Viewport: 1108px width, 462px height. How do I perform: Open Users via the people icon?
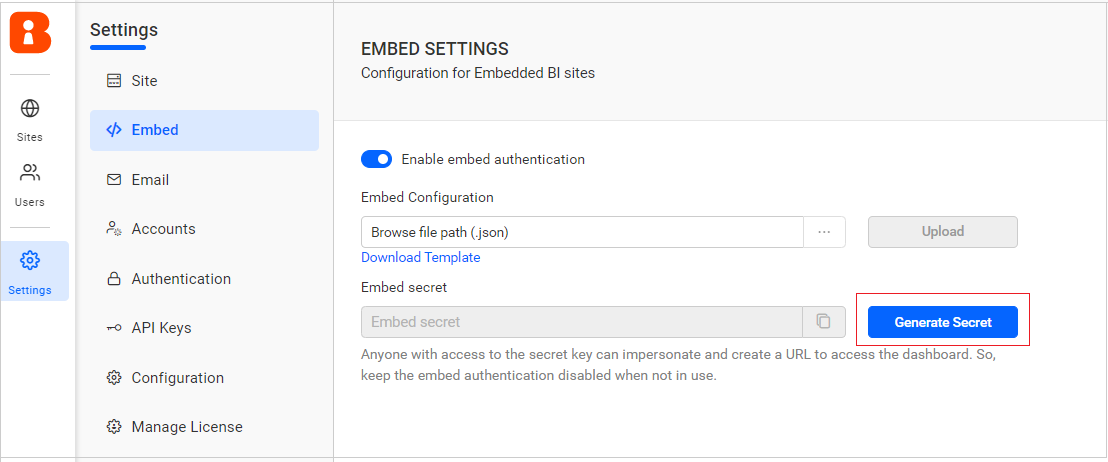click(30, 173)
